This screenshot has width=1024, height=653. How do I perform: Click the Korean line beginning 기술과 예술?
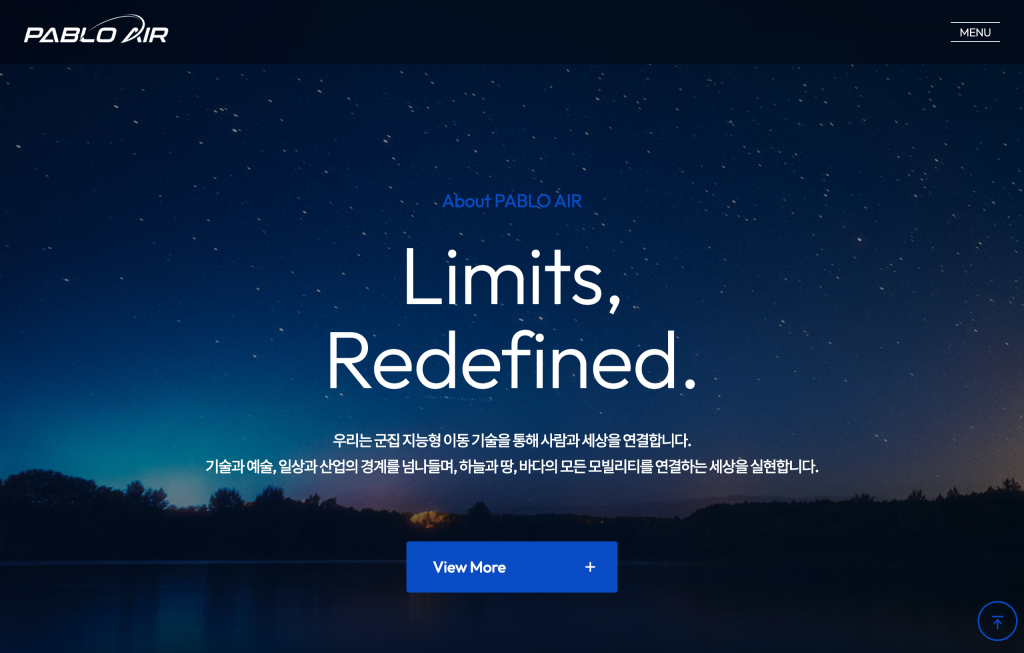tap(512, 466)
